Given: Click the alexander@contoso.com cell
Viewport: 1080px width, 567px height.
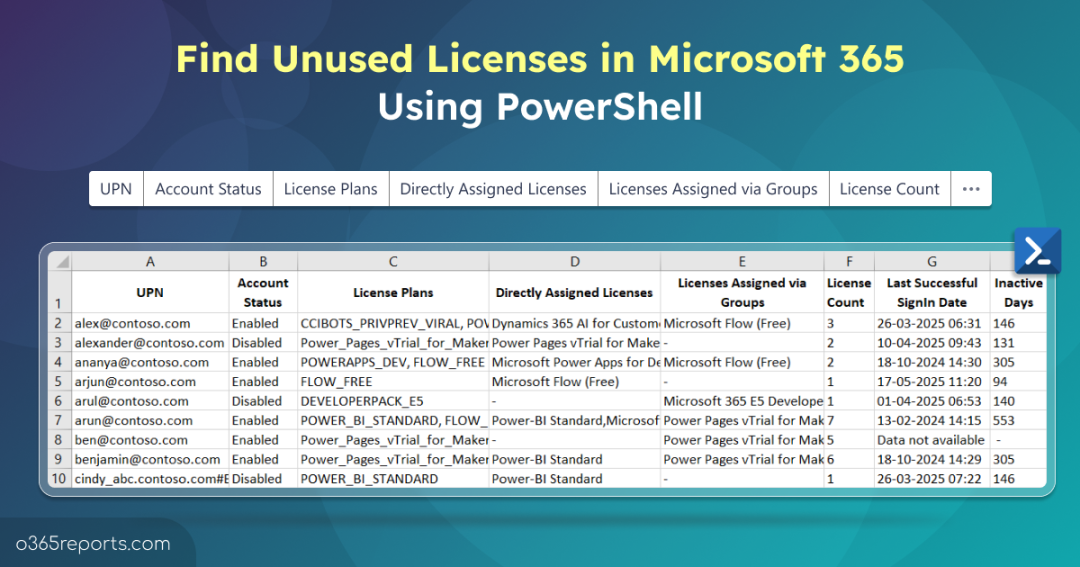Looking at the screenshot, I should pyautogui.click(x=150, y=342).
